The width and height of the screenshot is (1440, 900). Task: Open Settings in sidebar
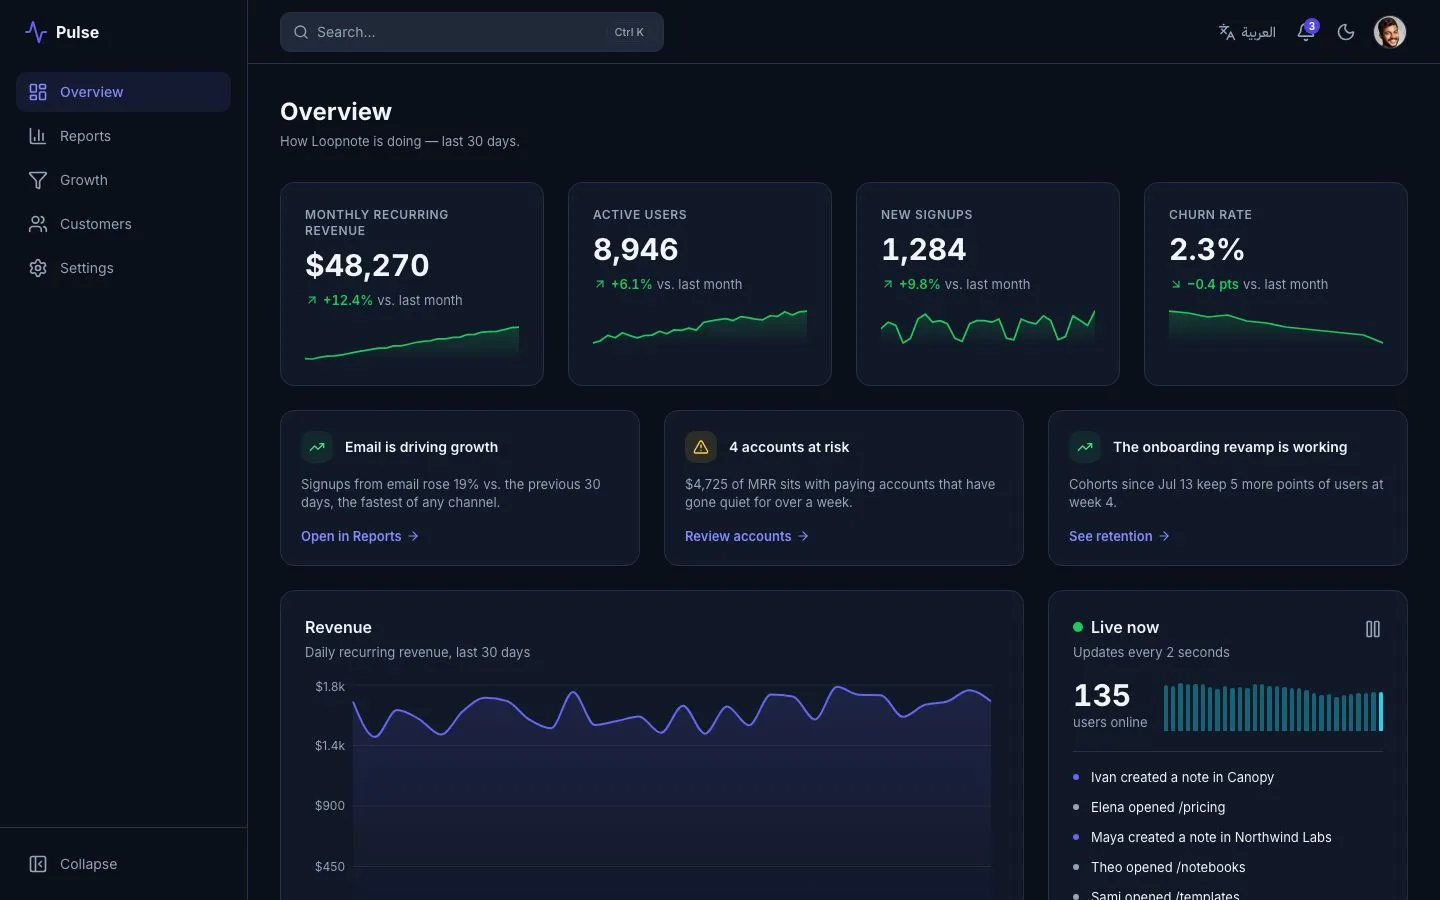tap(123, 268)
